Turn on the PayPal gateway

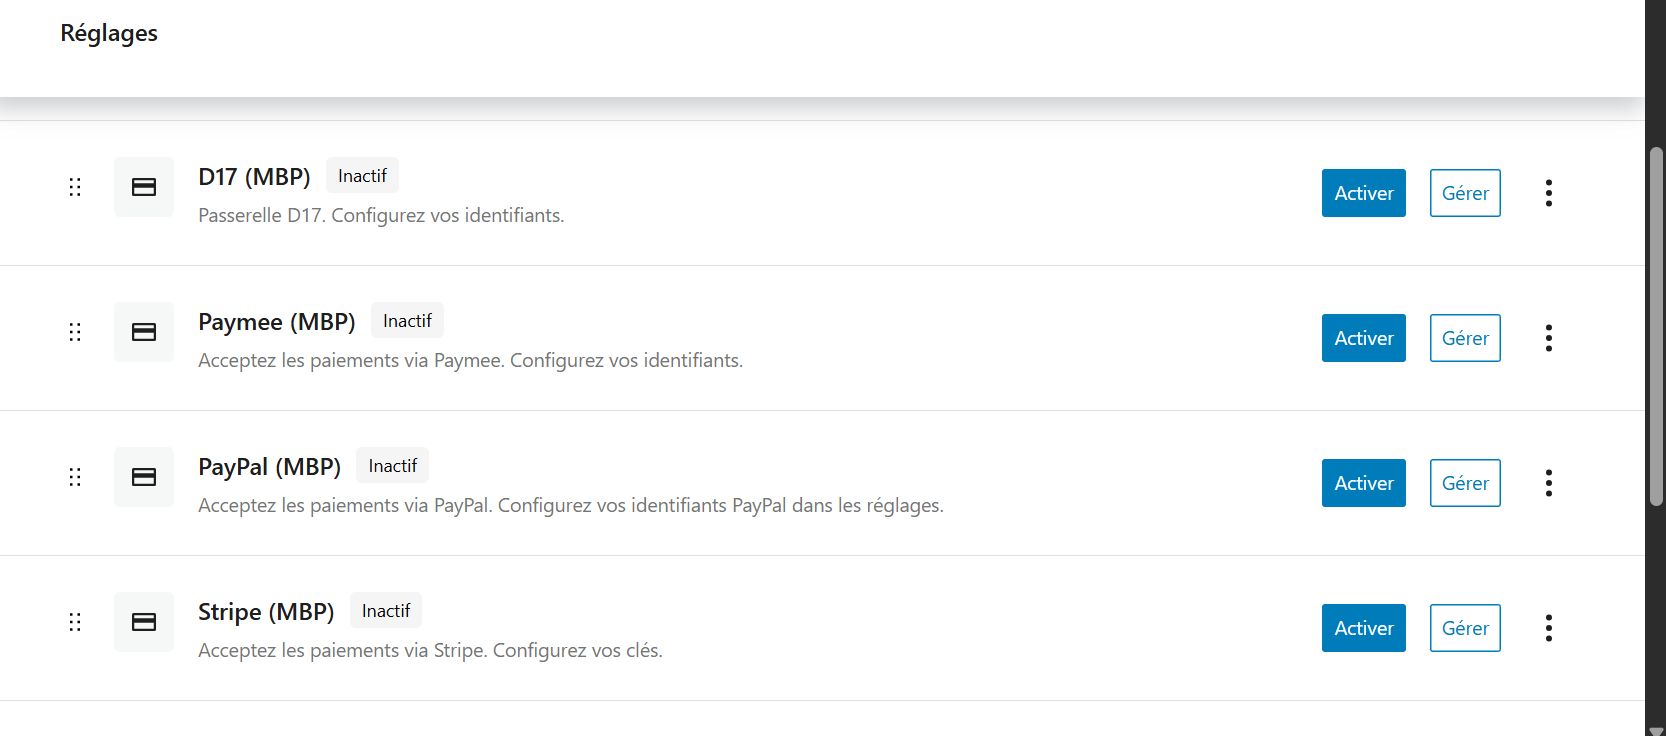pos(1363,483)
